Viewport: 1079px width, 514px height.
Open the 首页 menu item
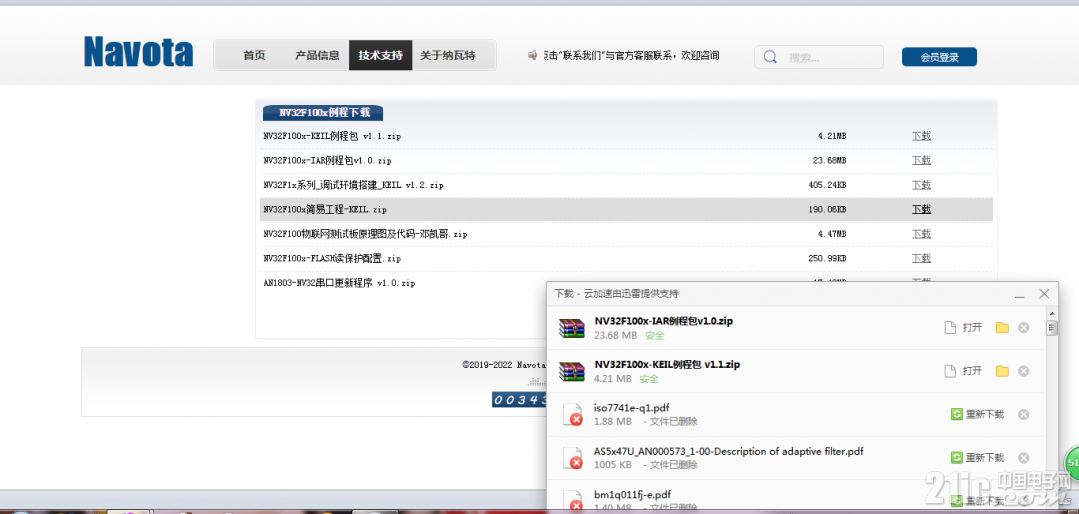pyautogui.click(x=254, y=56)
